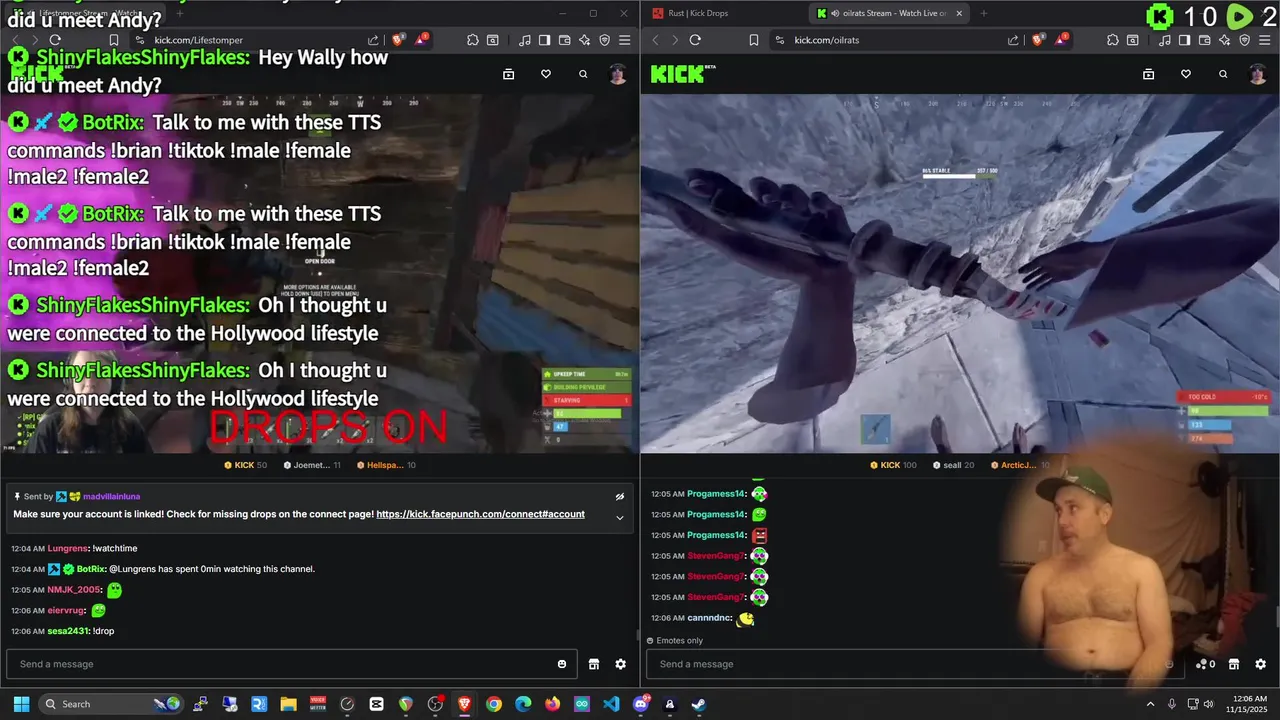
Task: Open main browser menu in oilrats window
Action: [x=1265, y=40]
